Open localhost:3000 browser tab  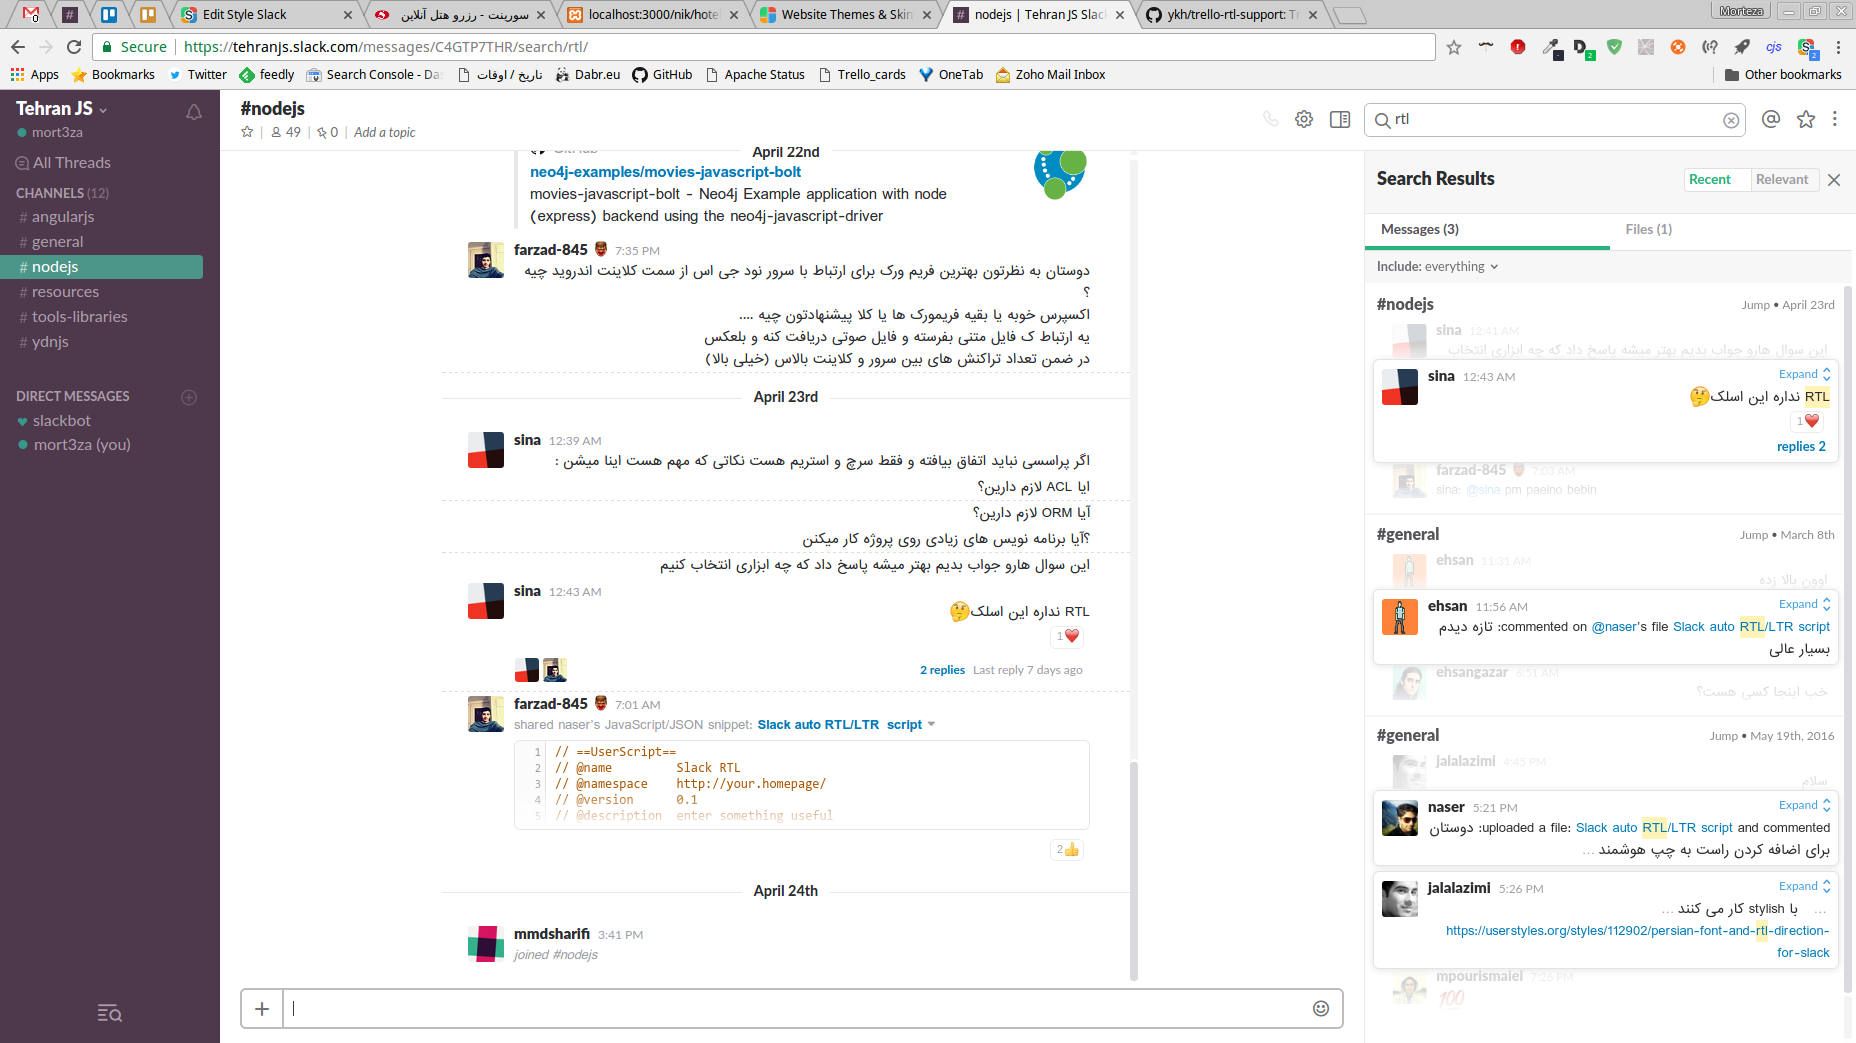point(651,14)
